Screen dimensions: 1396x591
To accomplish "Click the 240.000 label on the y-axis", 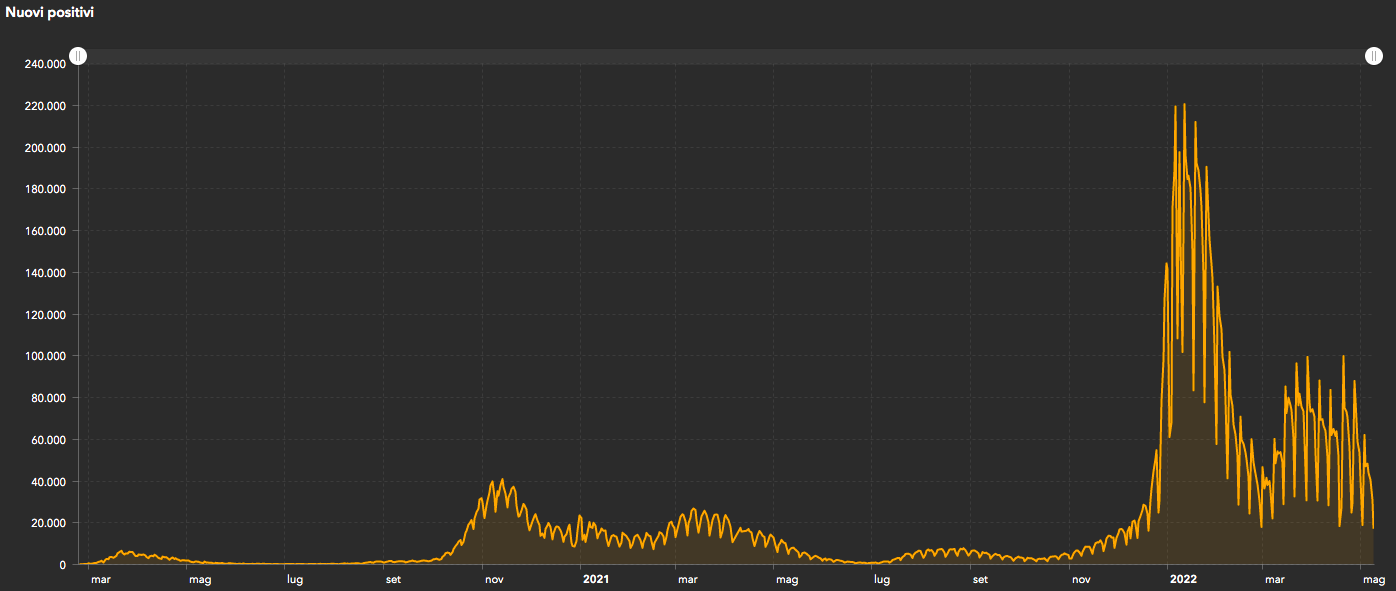I will [45, 64].
